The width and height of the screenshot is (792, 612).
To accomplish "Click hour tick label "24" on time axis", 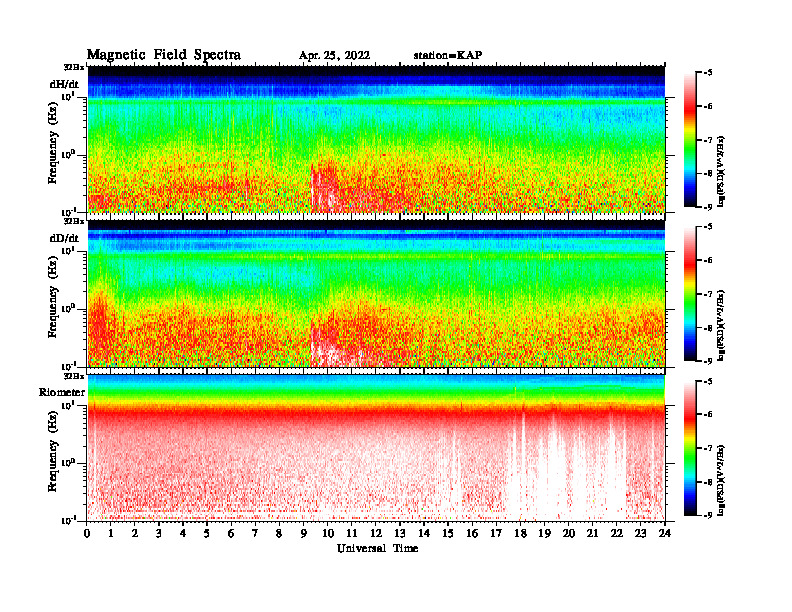I will pyautogui.click(x=665, y=533).
